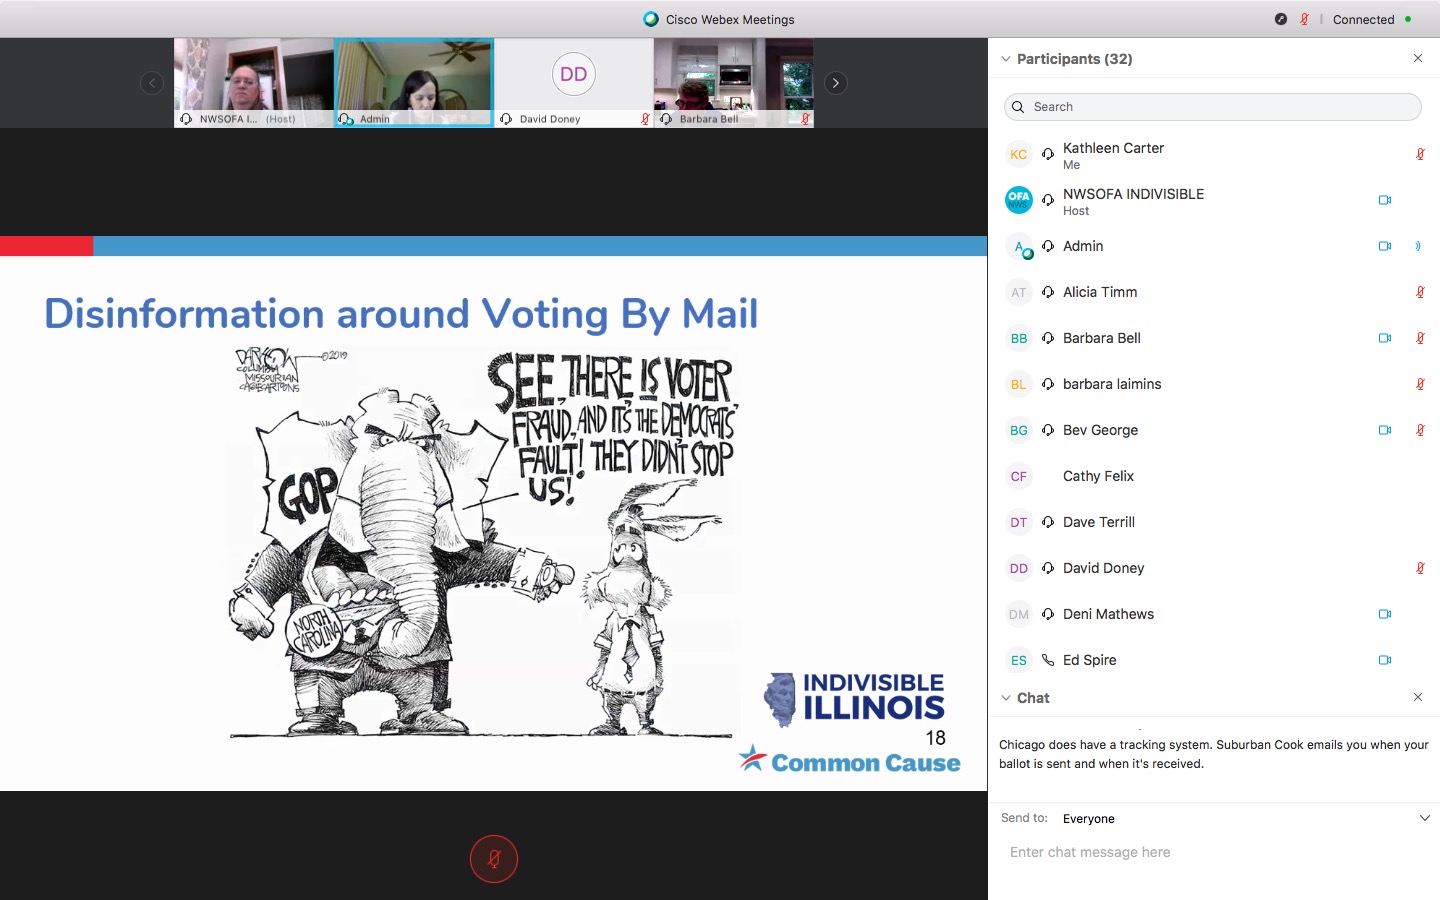Image resolution: width=1440 pixels, height=900 pixels.
Task: Select the NWSOFA host video thumbnail
Action: pos(254,83)
